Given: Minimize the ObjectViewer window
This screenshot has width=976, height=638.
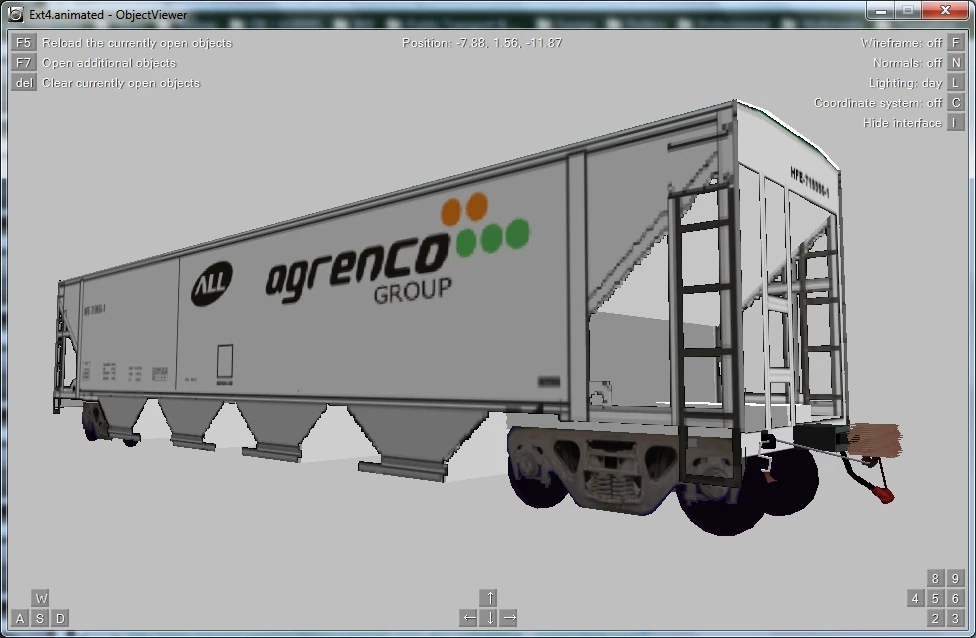Looking at the screenshot, I should pyautogui.click(x=880, y=11).
